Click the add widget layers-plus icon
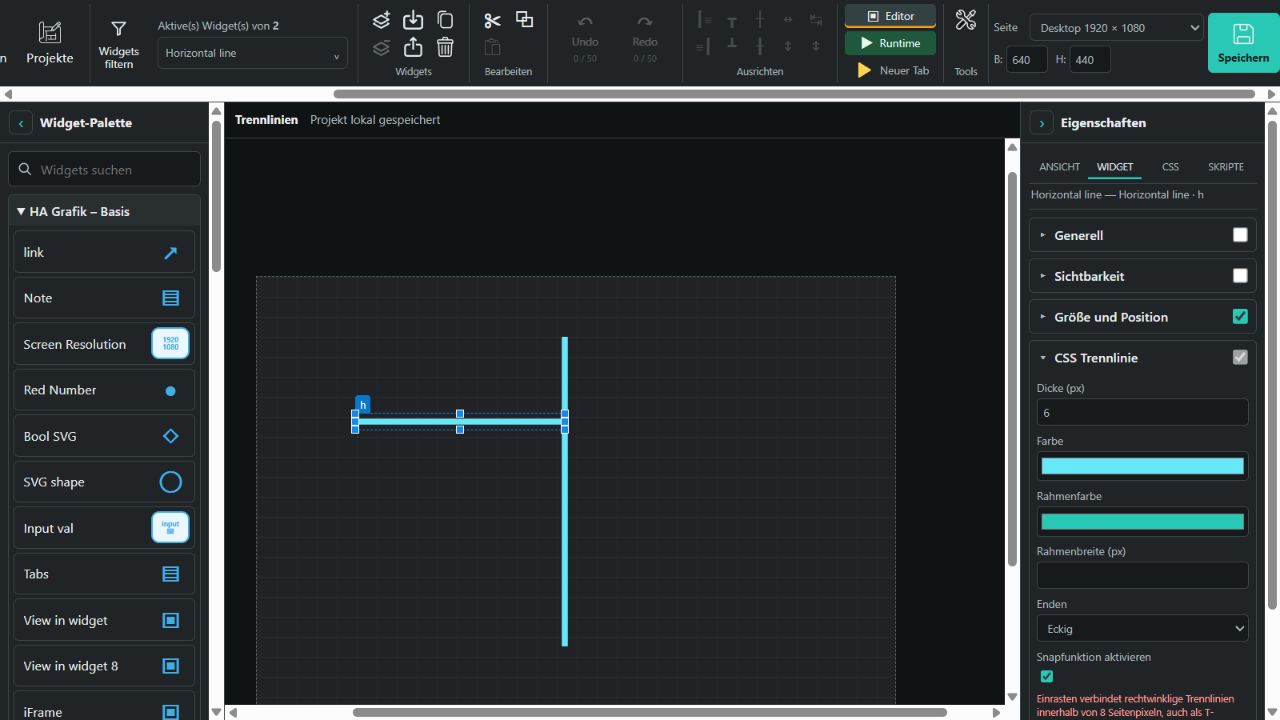 tap(381, 20)
